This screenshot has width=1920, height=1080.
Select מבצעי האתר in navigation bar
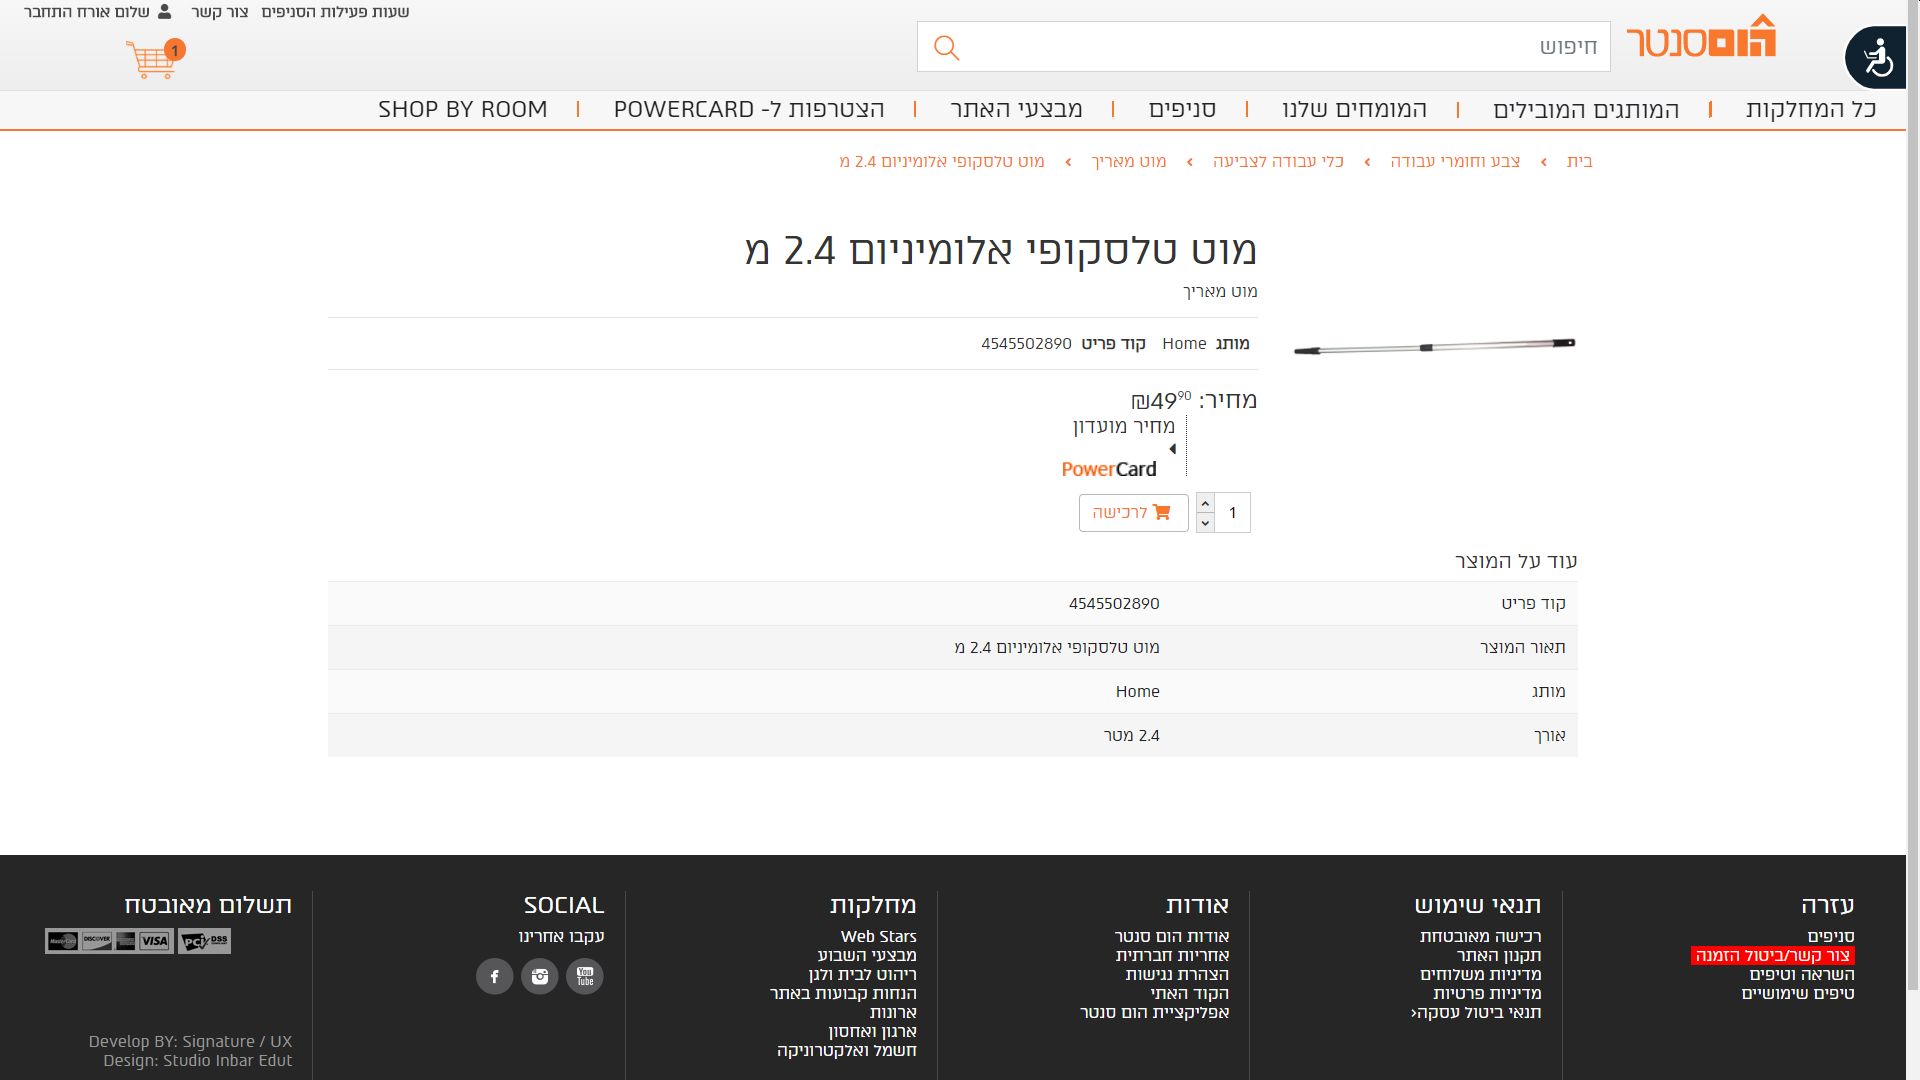pyautogui.click(x=1016, y=109)
